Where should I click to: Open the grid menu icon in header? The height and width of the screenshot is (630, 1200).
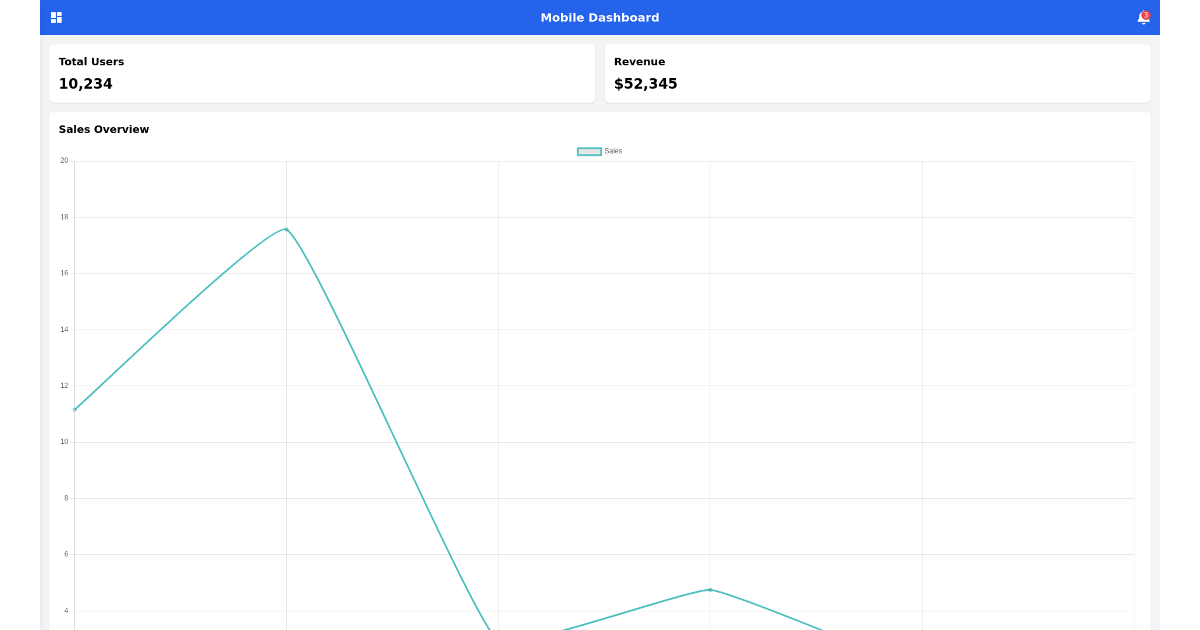coord(56,17)
